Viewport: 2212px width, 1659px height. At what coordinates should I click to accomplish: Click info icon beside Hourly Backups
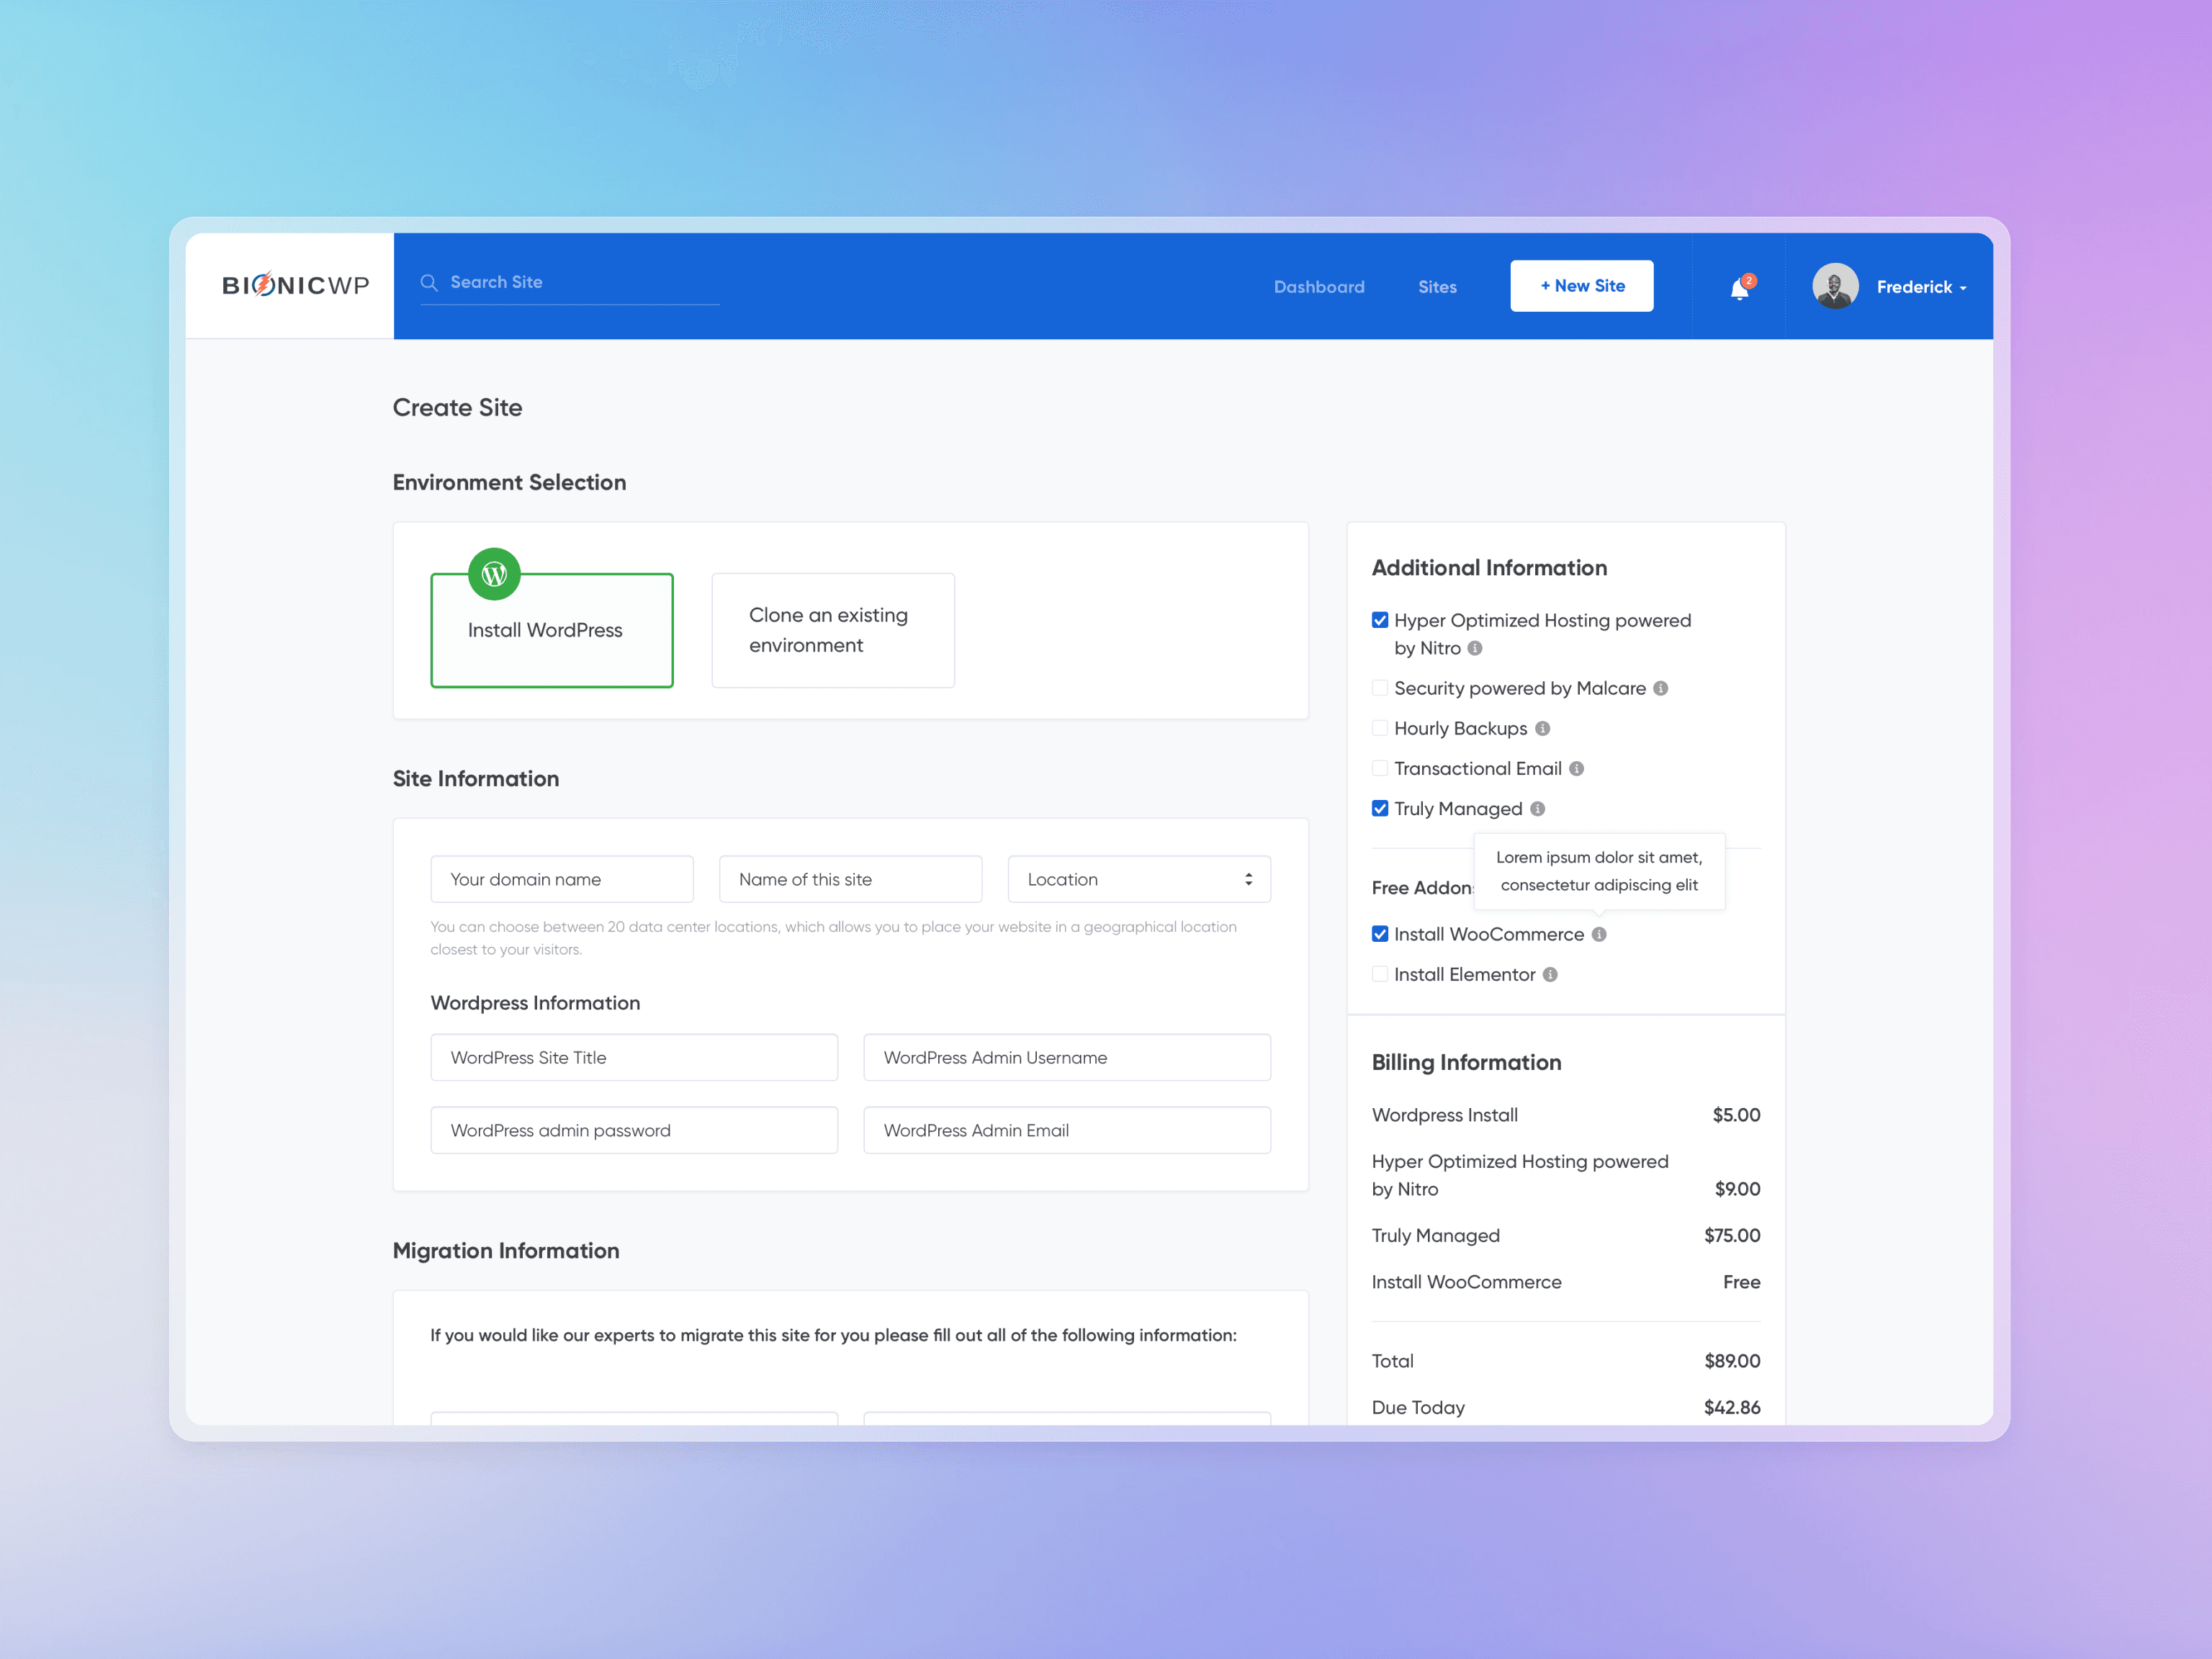[x=1542, y=728]
